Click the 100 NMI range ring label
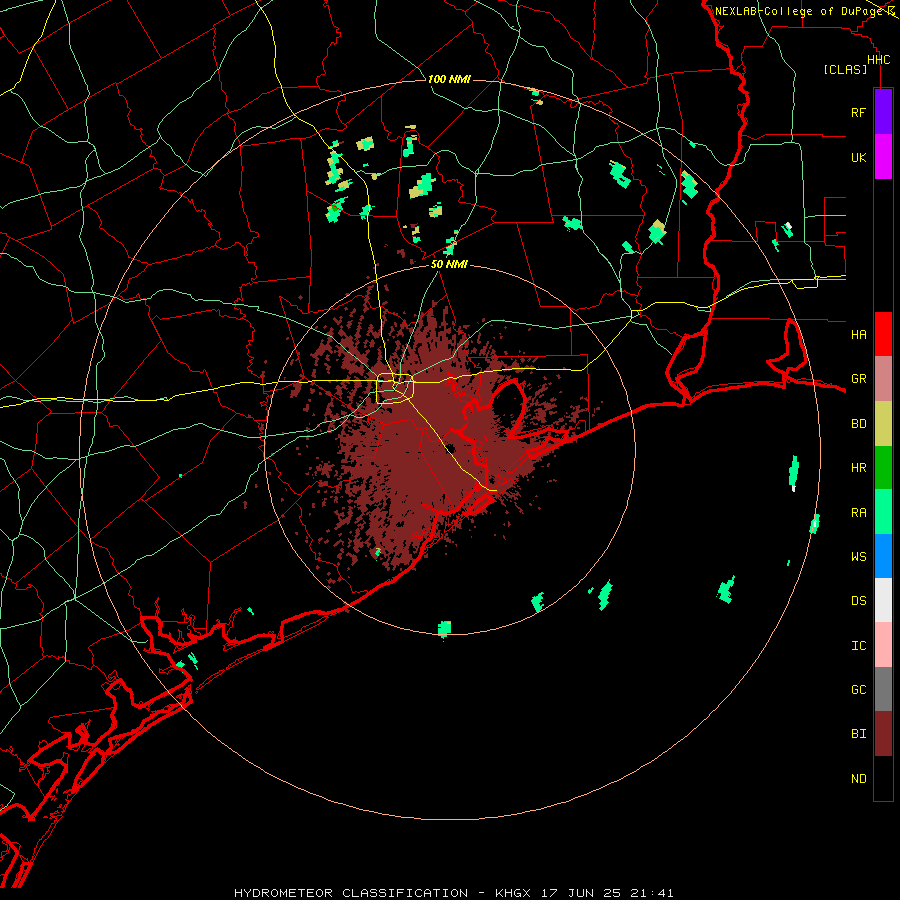This screenshot has height=900, width=900. coord(449,79)
